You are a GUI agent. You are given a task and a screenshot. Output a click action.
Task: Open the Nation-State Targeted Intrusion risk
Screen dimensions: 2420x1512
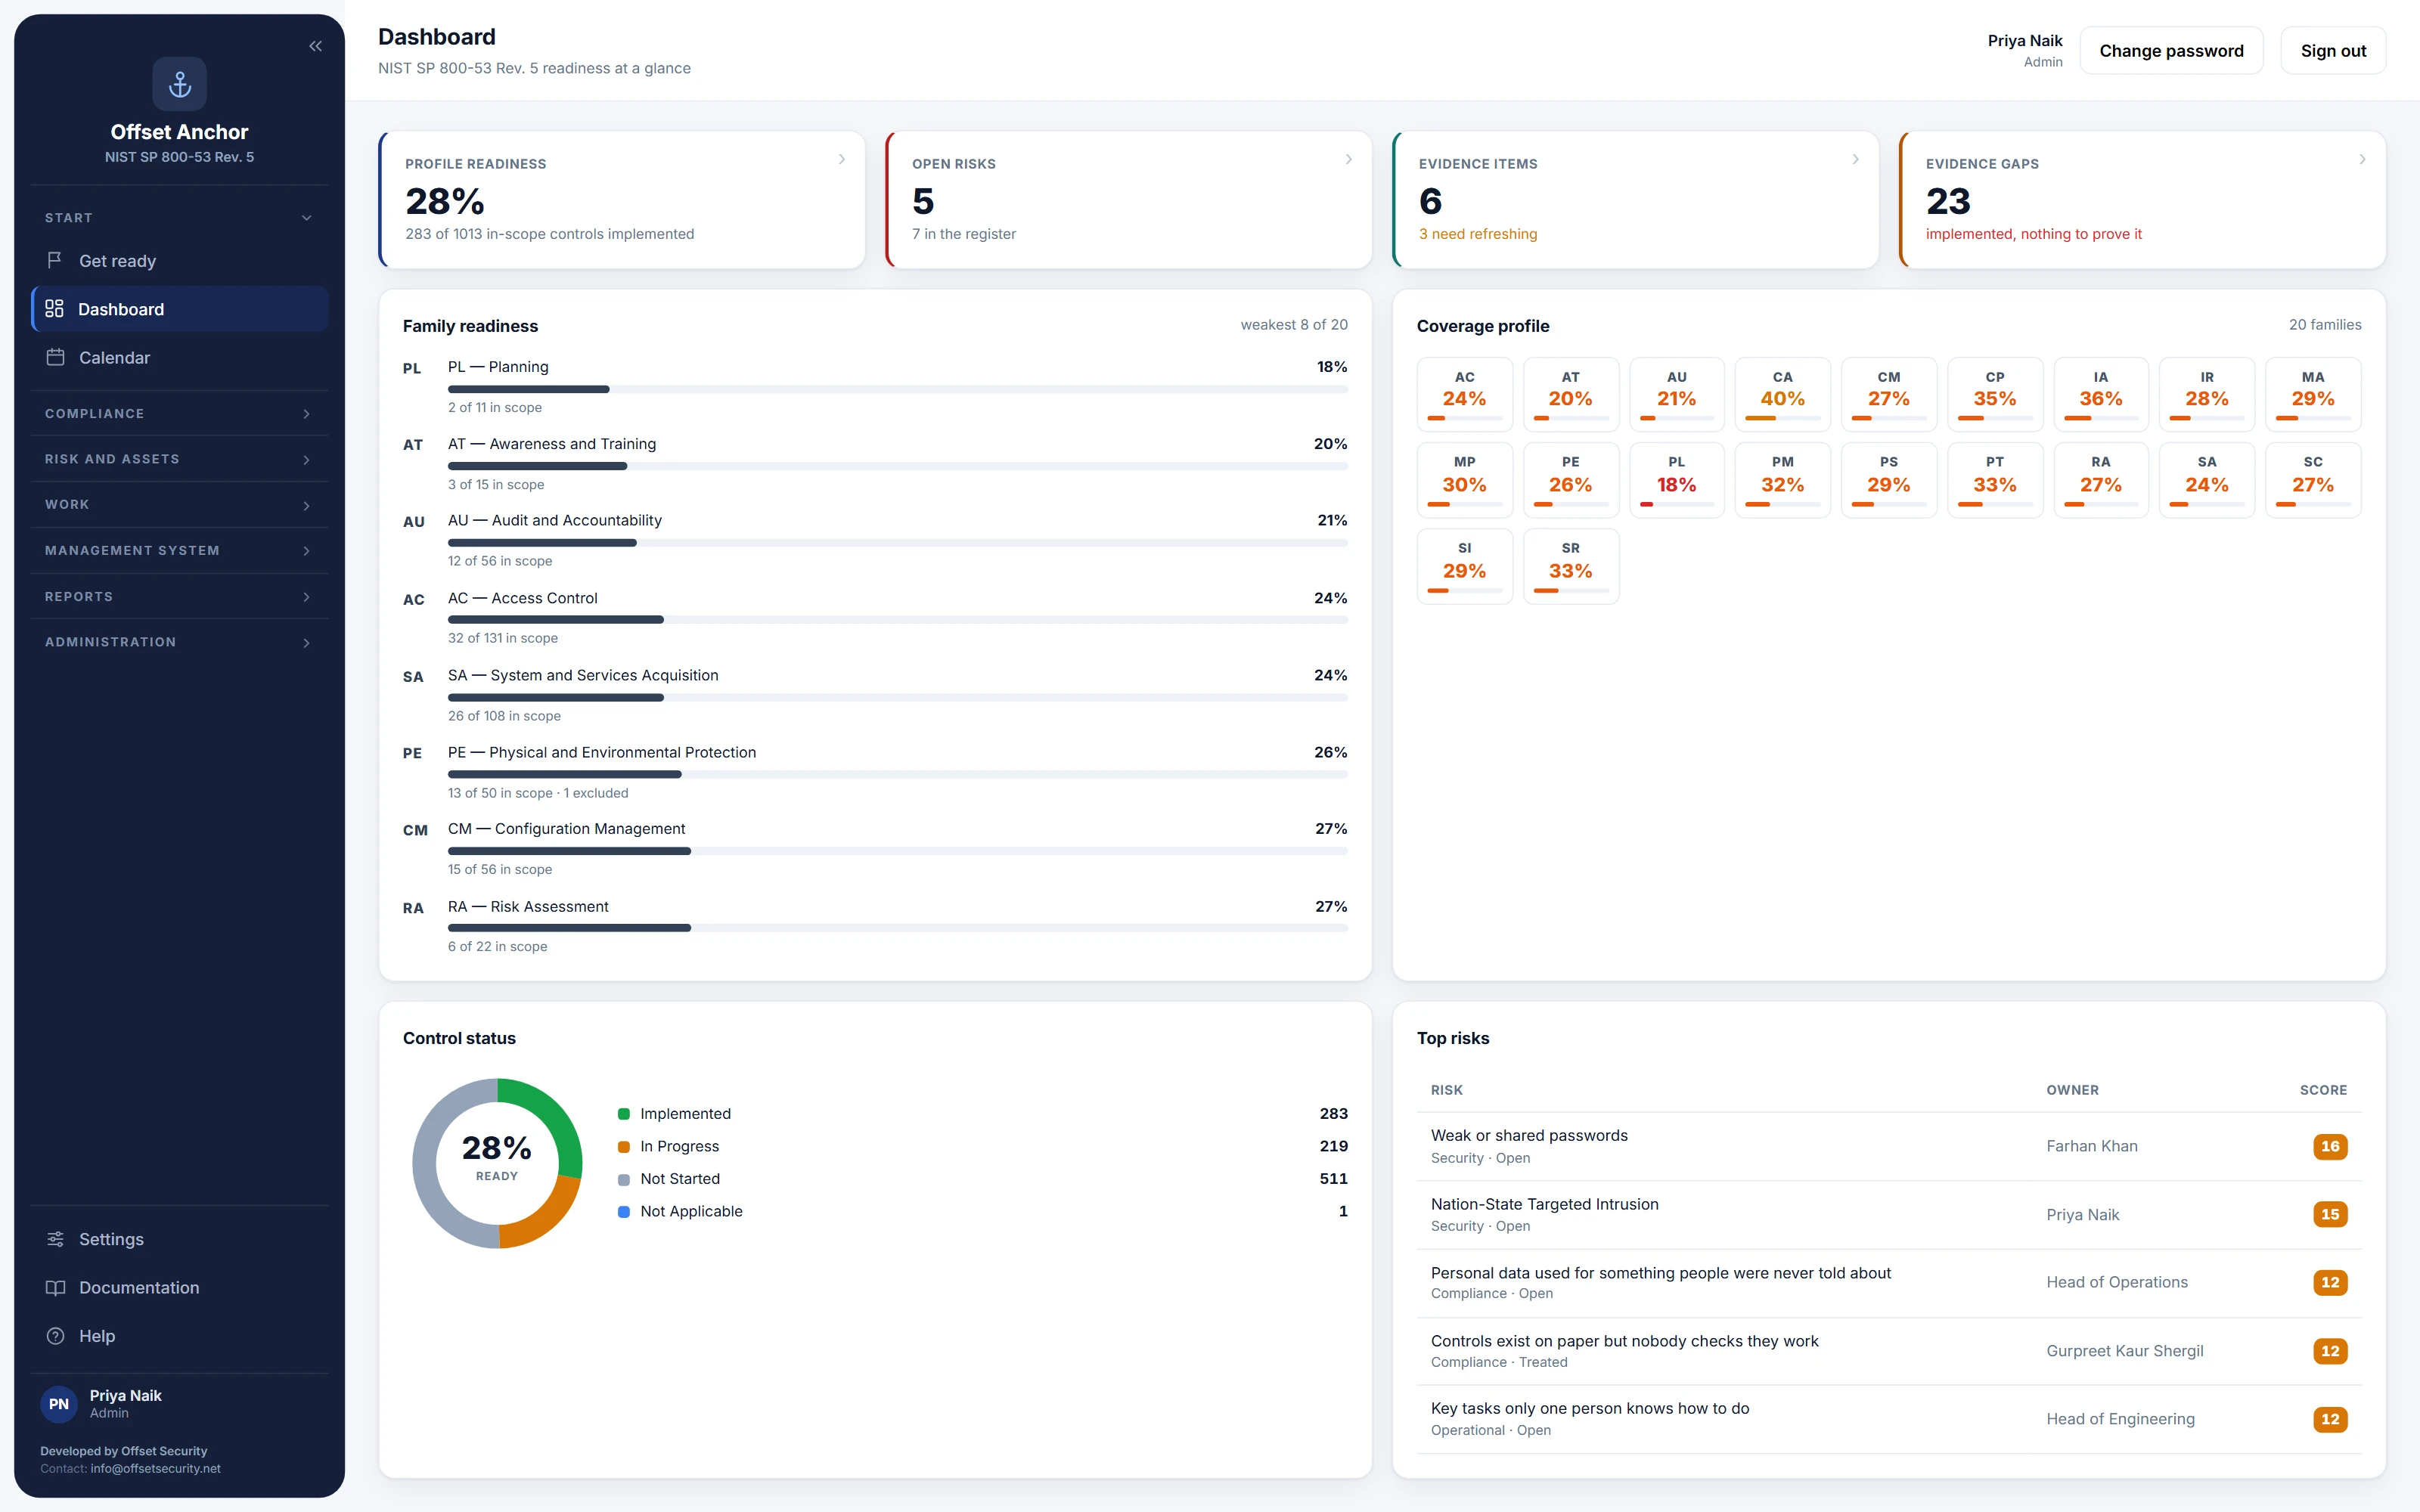[x=1889, y=1215]
